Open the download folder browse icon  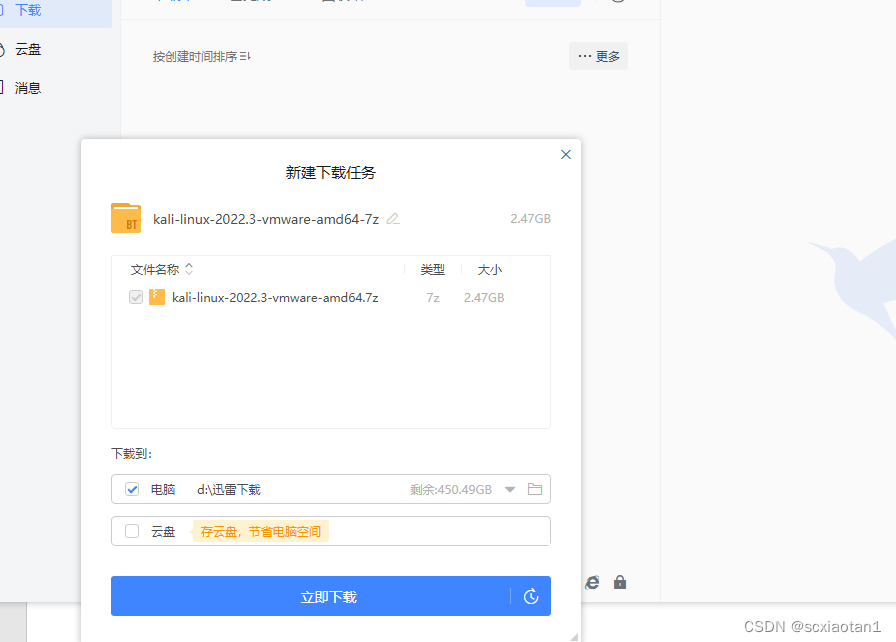pyautogui.click(x=535, y=489)
